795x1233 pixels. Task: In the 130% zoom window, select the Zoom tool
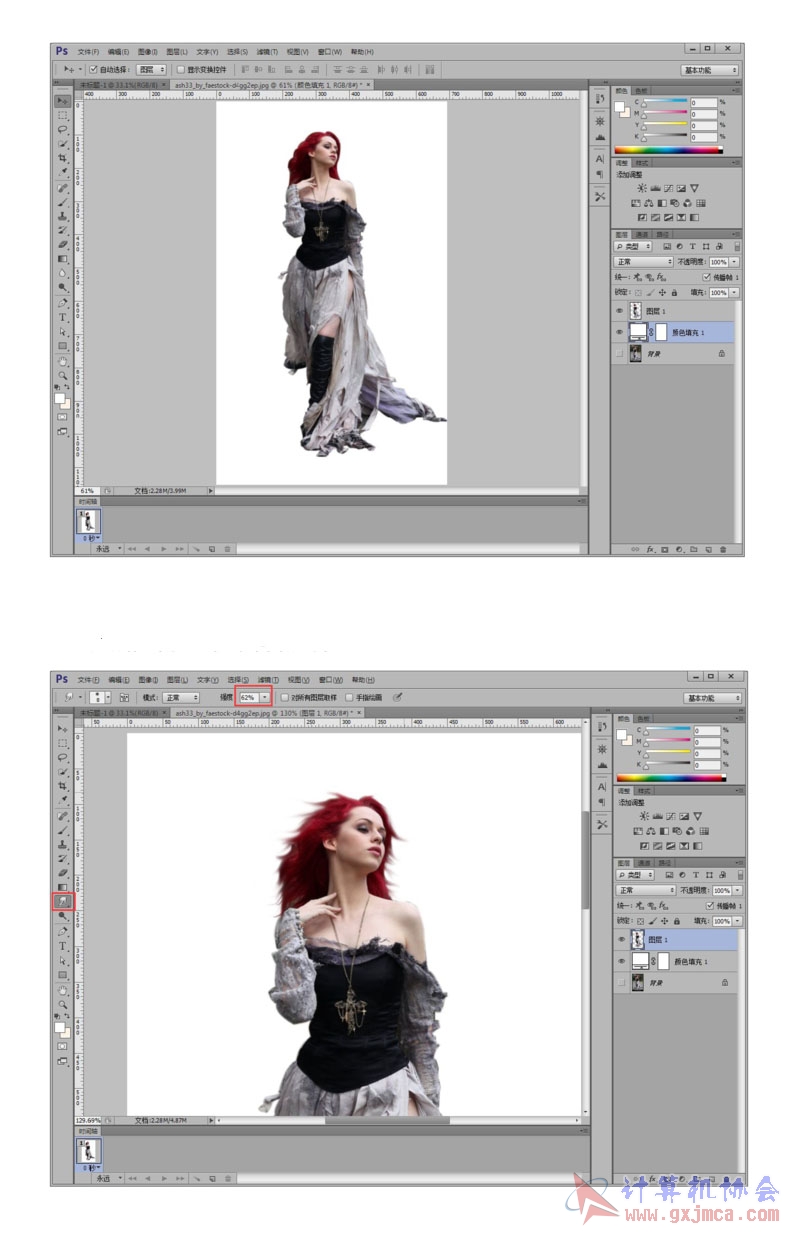62,1004
